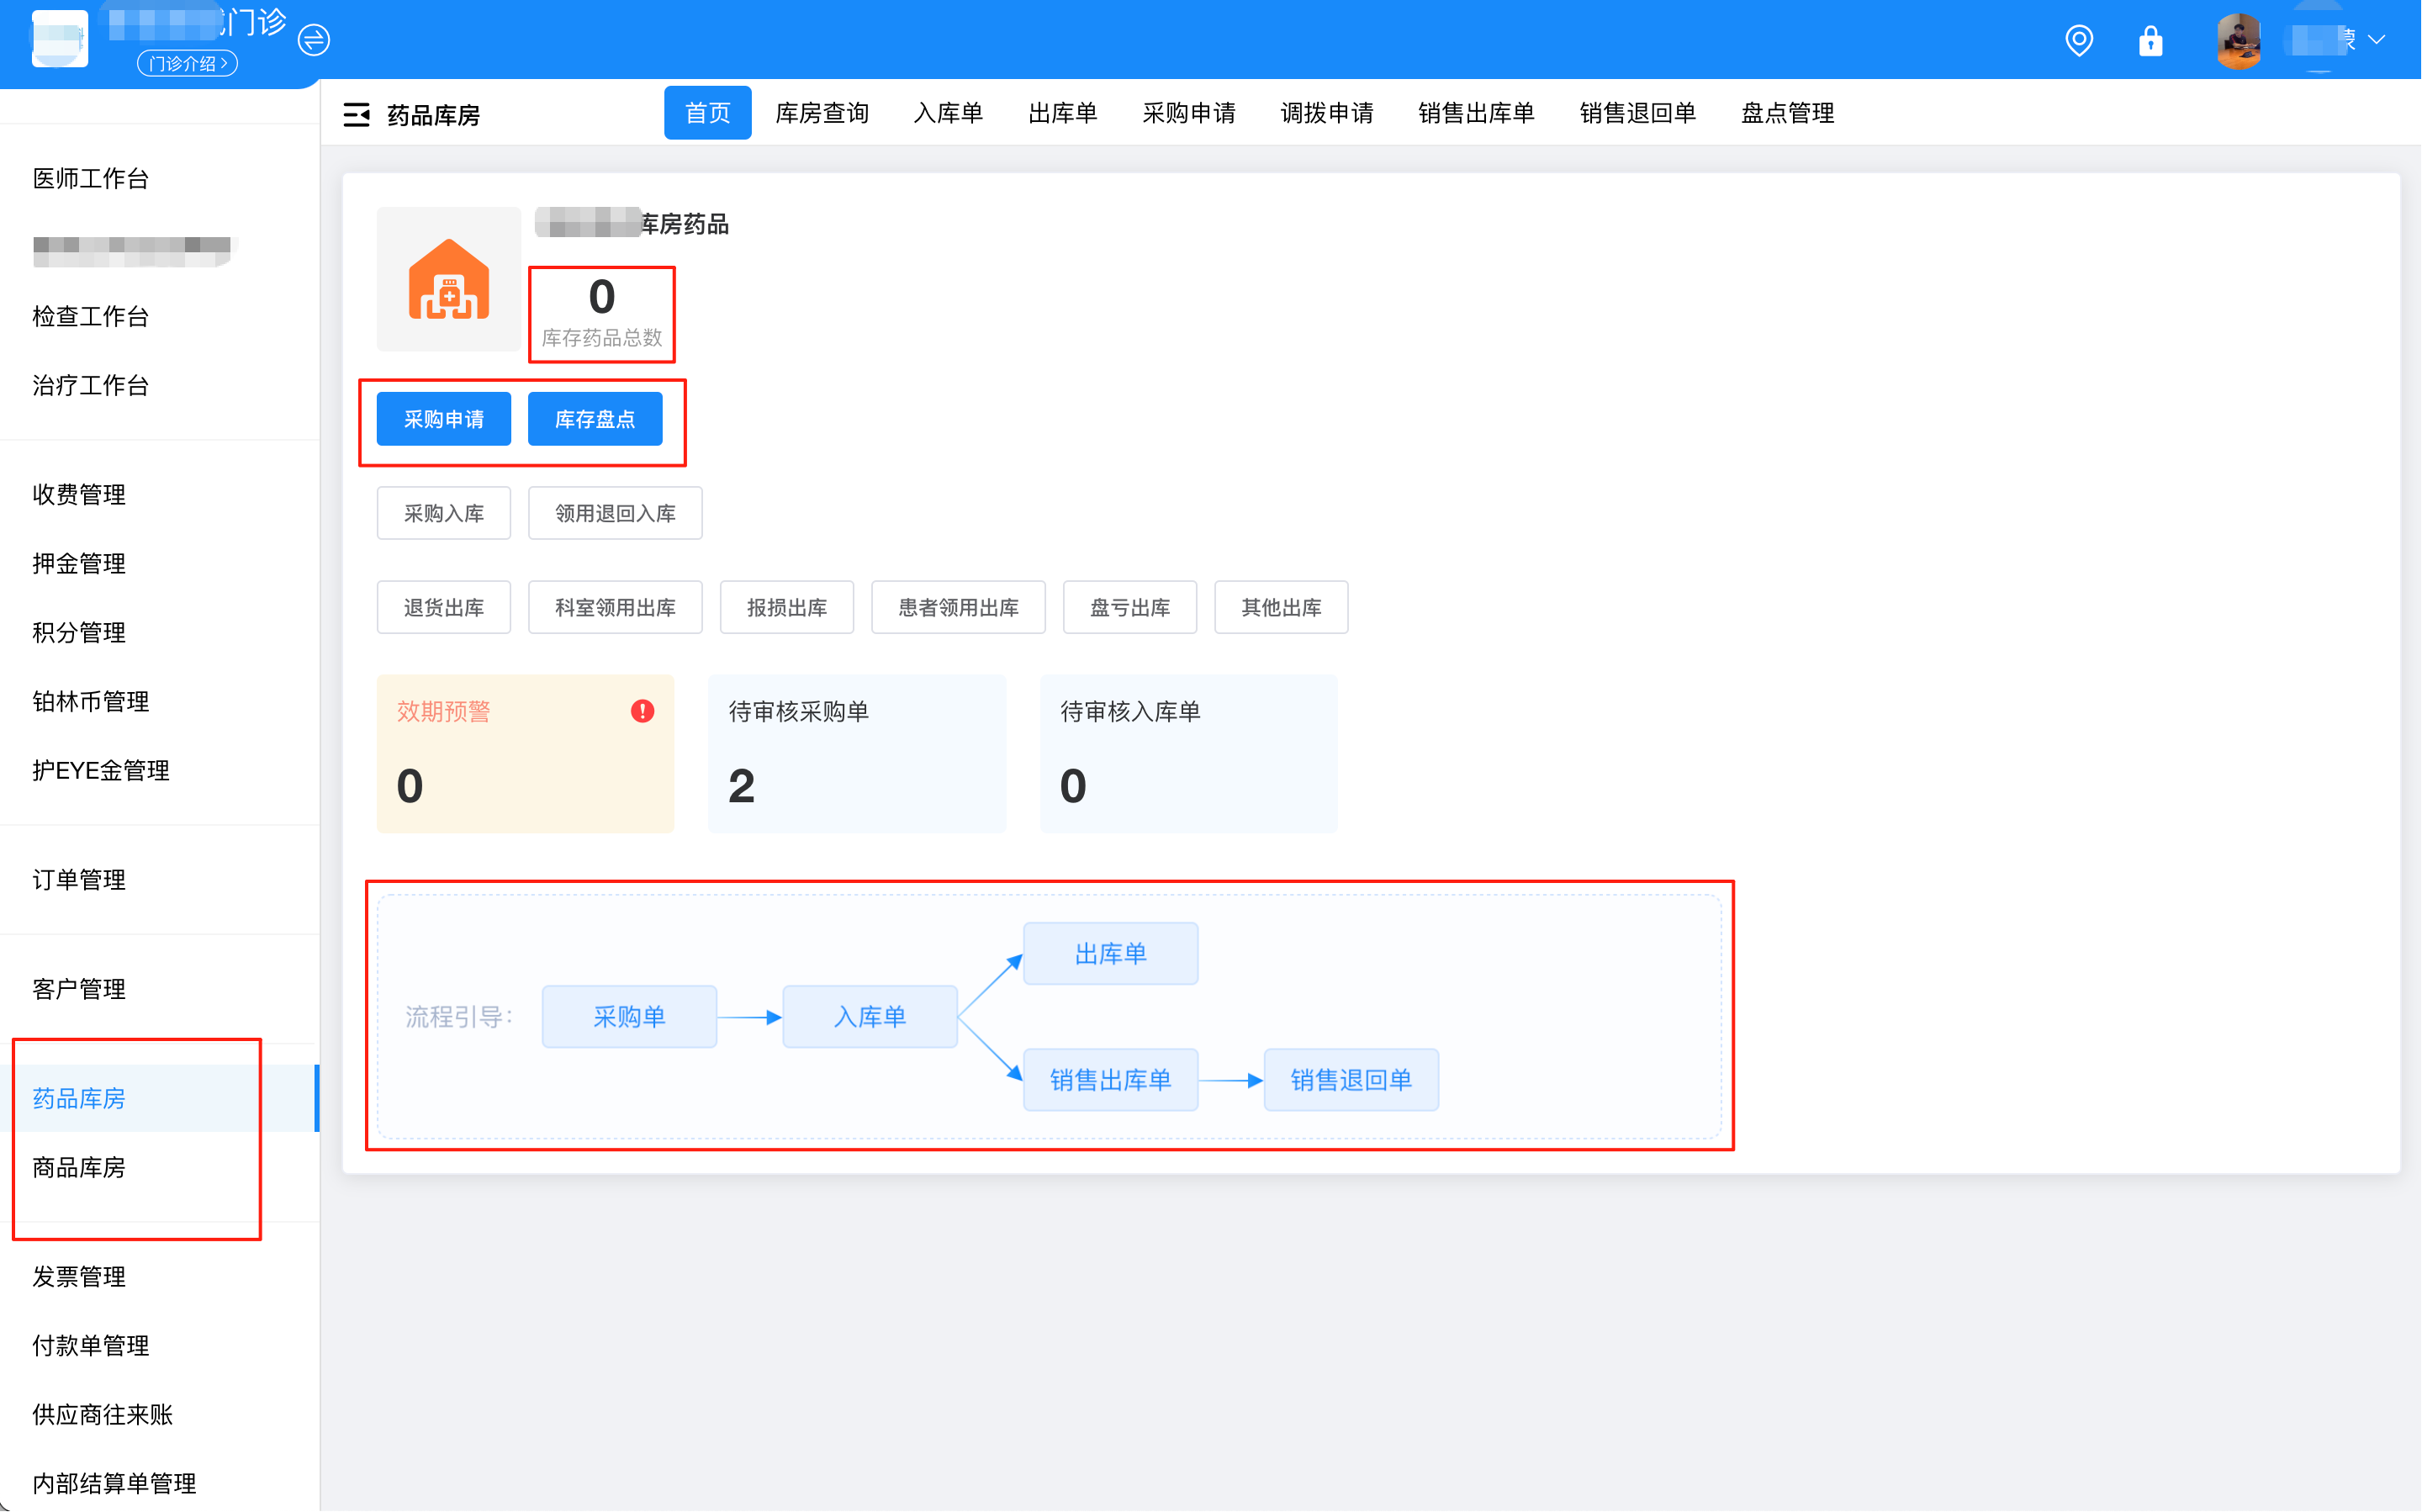Click the clinic logo at top left
Viewport: 2422px width, 1512px height.
59,39
